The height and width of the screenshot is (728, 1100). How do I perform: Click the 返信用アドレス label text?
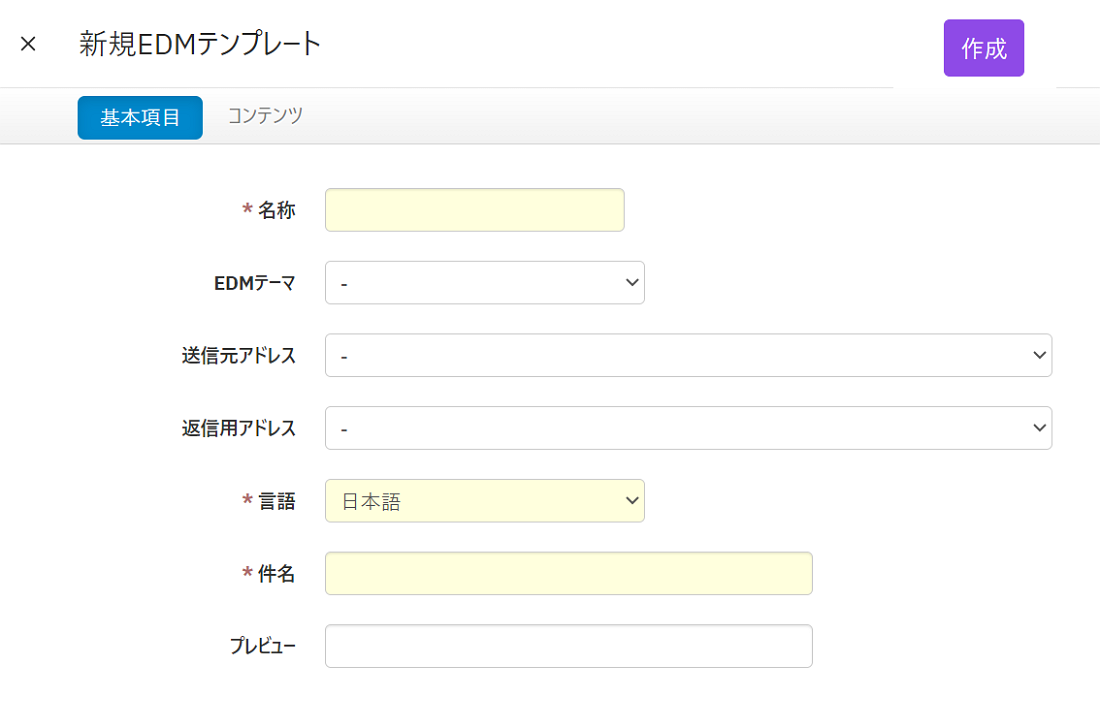click(239, 428)
